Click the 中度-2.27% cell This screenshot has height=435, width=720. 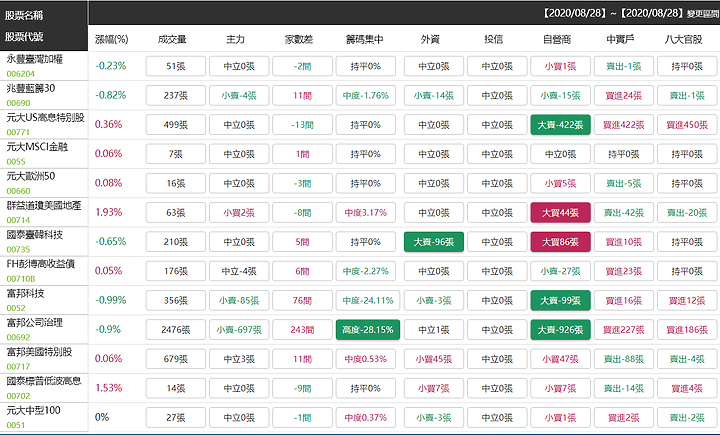point(366,271)
